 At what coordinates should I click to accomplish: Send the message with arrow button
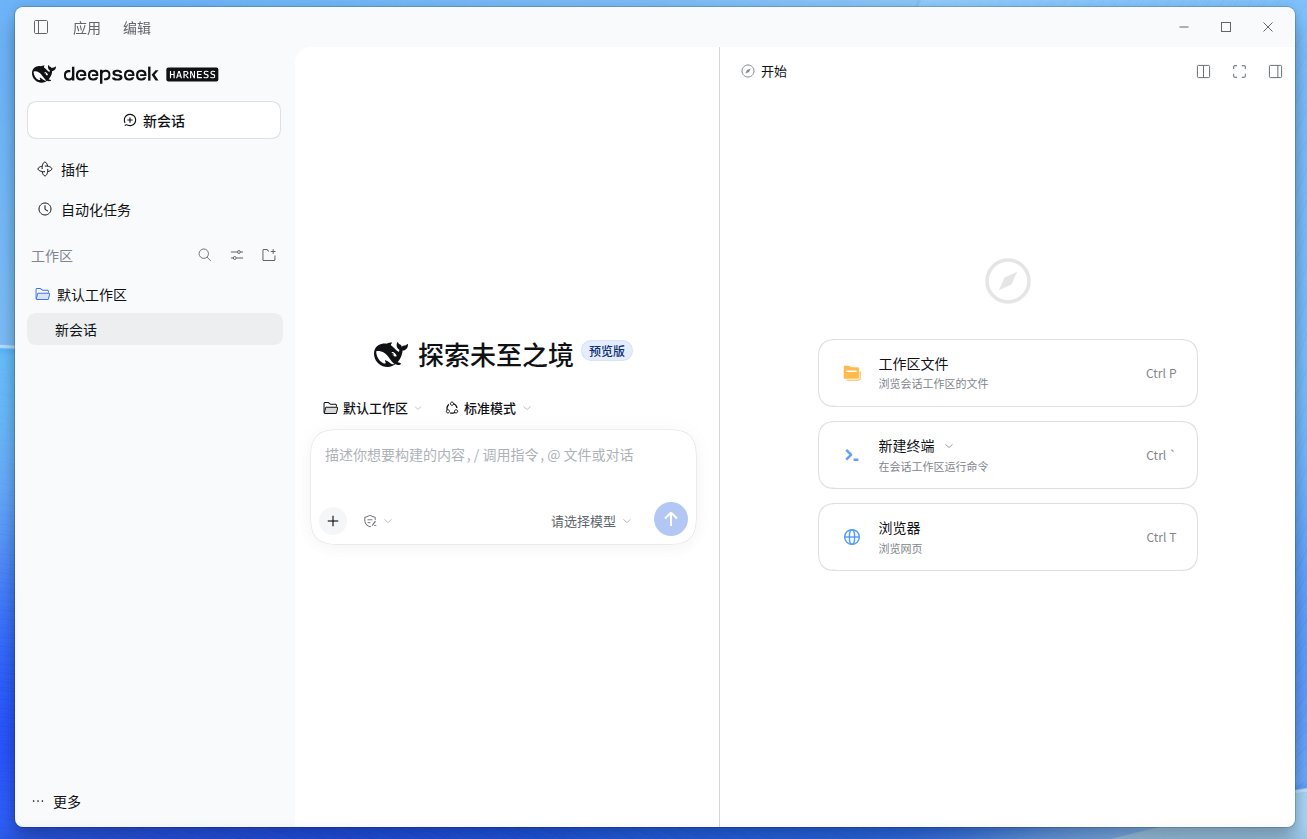pos(671,519)
